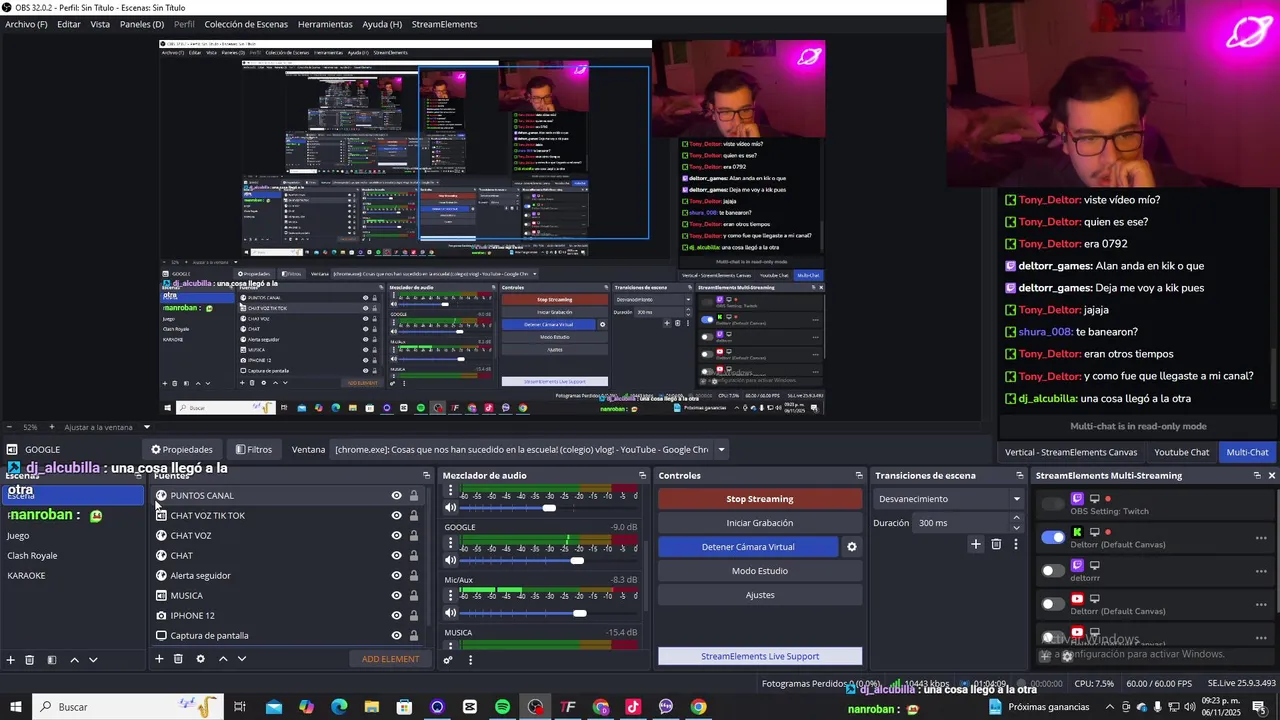
Task: Open Propiedades of selected source
Action: point(182,450)
